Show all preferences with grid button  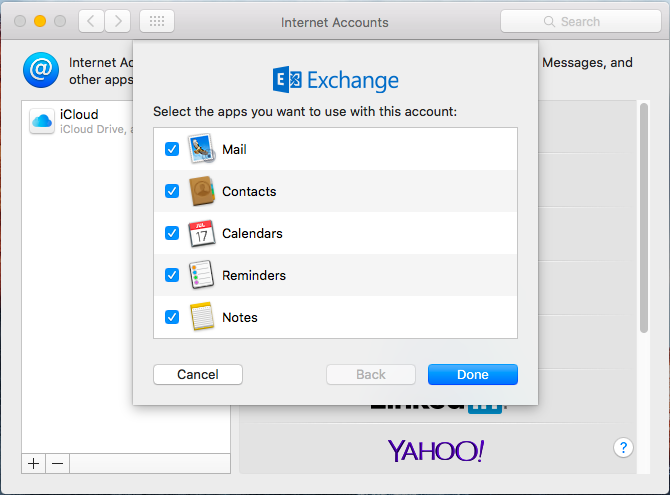pyautogui.click(x=157, y=21)
